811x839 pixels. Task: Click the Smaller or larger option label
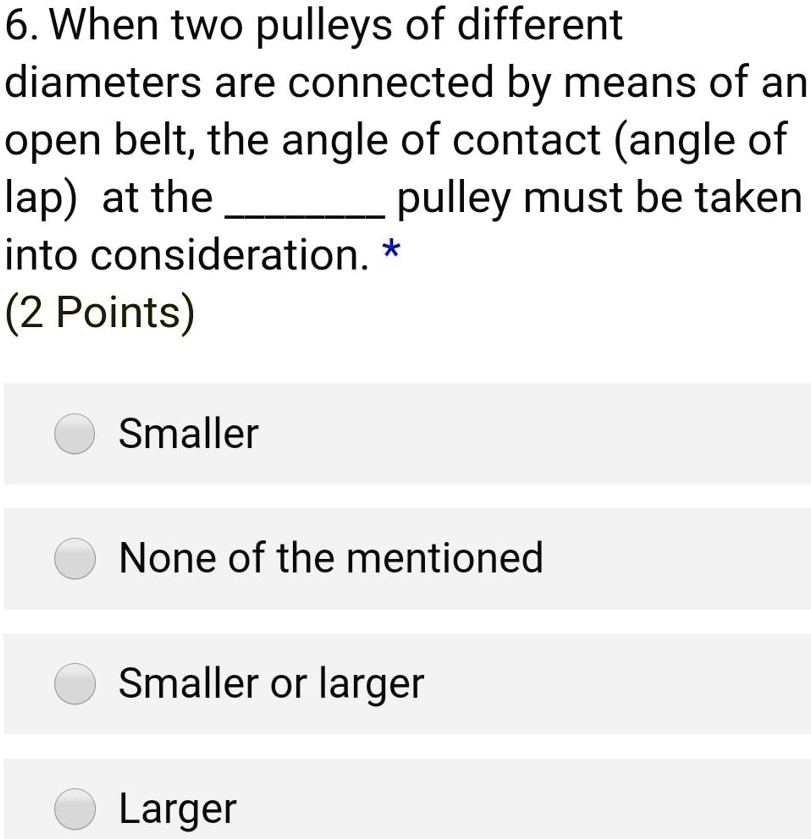pyautogui.click(x=271, y=685)
